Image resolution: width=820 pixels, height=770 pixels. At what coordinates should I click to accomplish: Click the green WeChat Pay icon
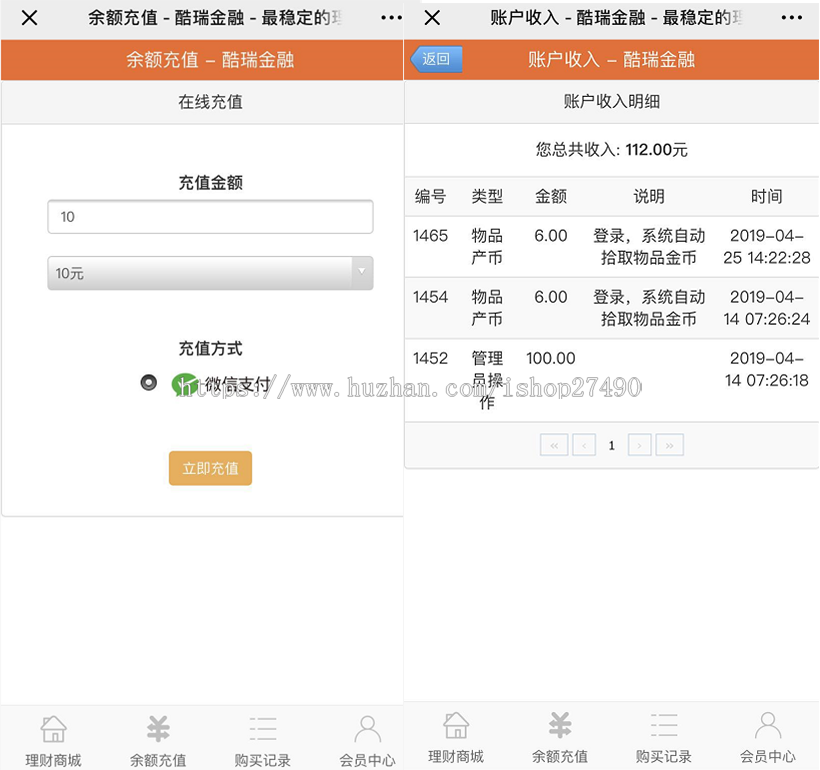click(184, 384)
